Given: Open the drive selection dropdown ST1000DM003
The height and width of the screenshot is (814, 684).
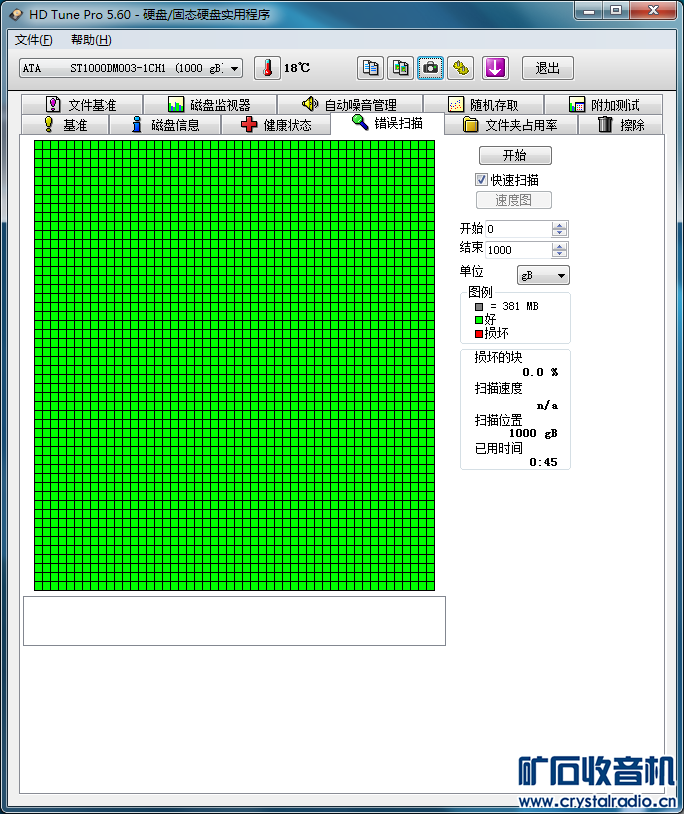Looking at the screenshot, I should pos(131,68).
